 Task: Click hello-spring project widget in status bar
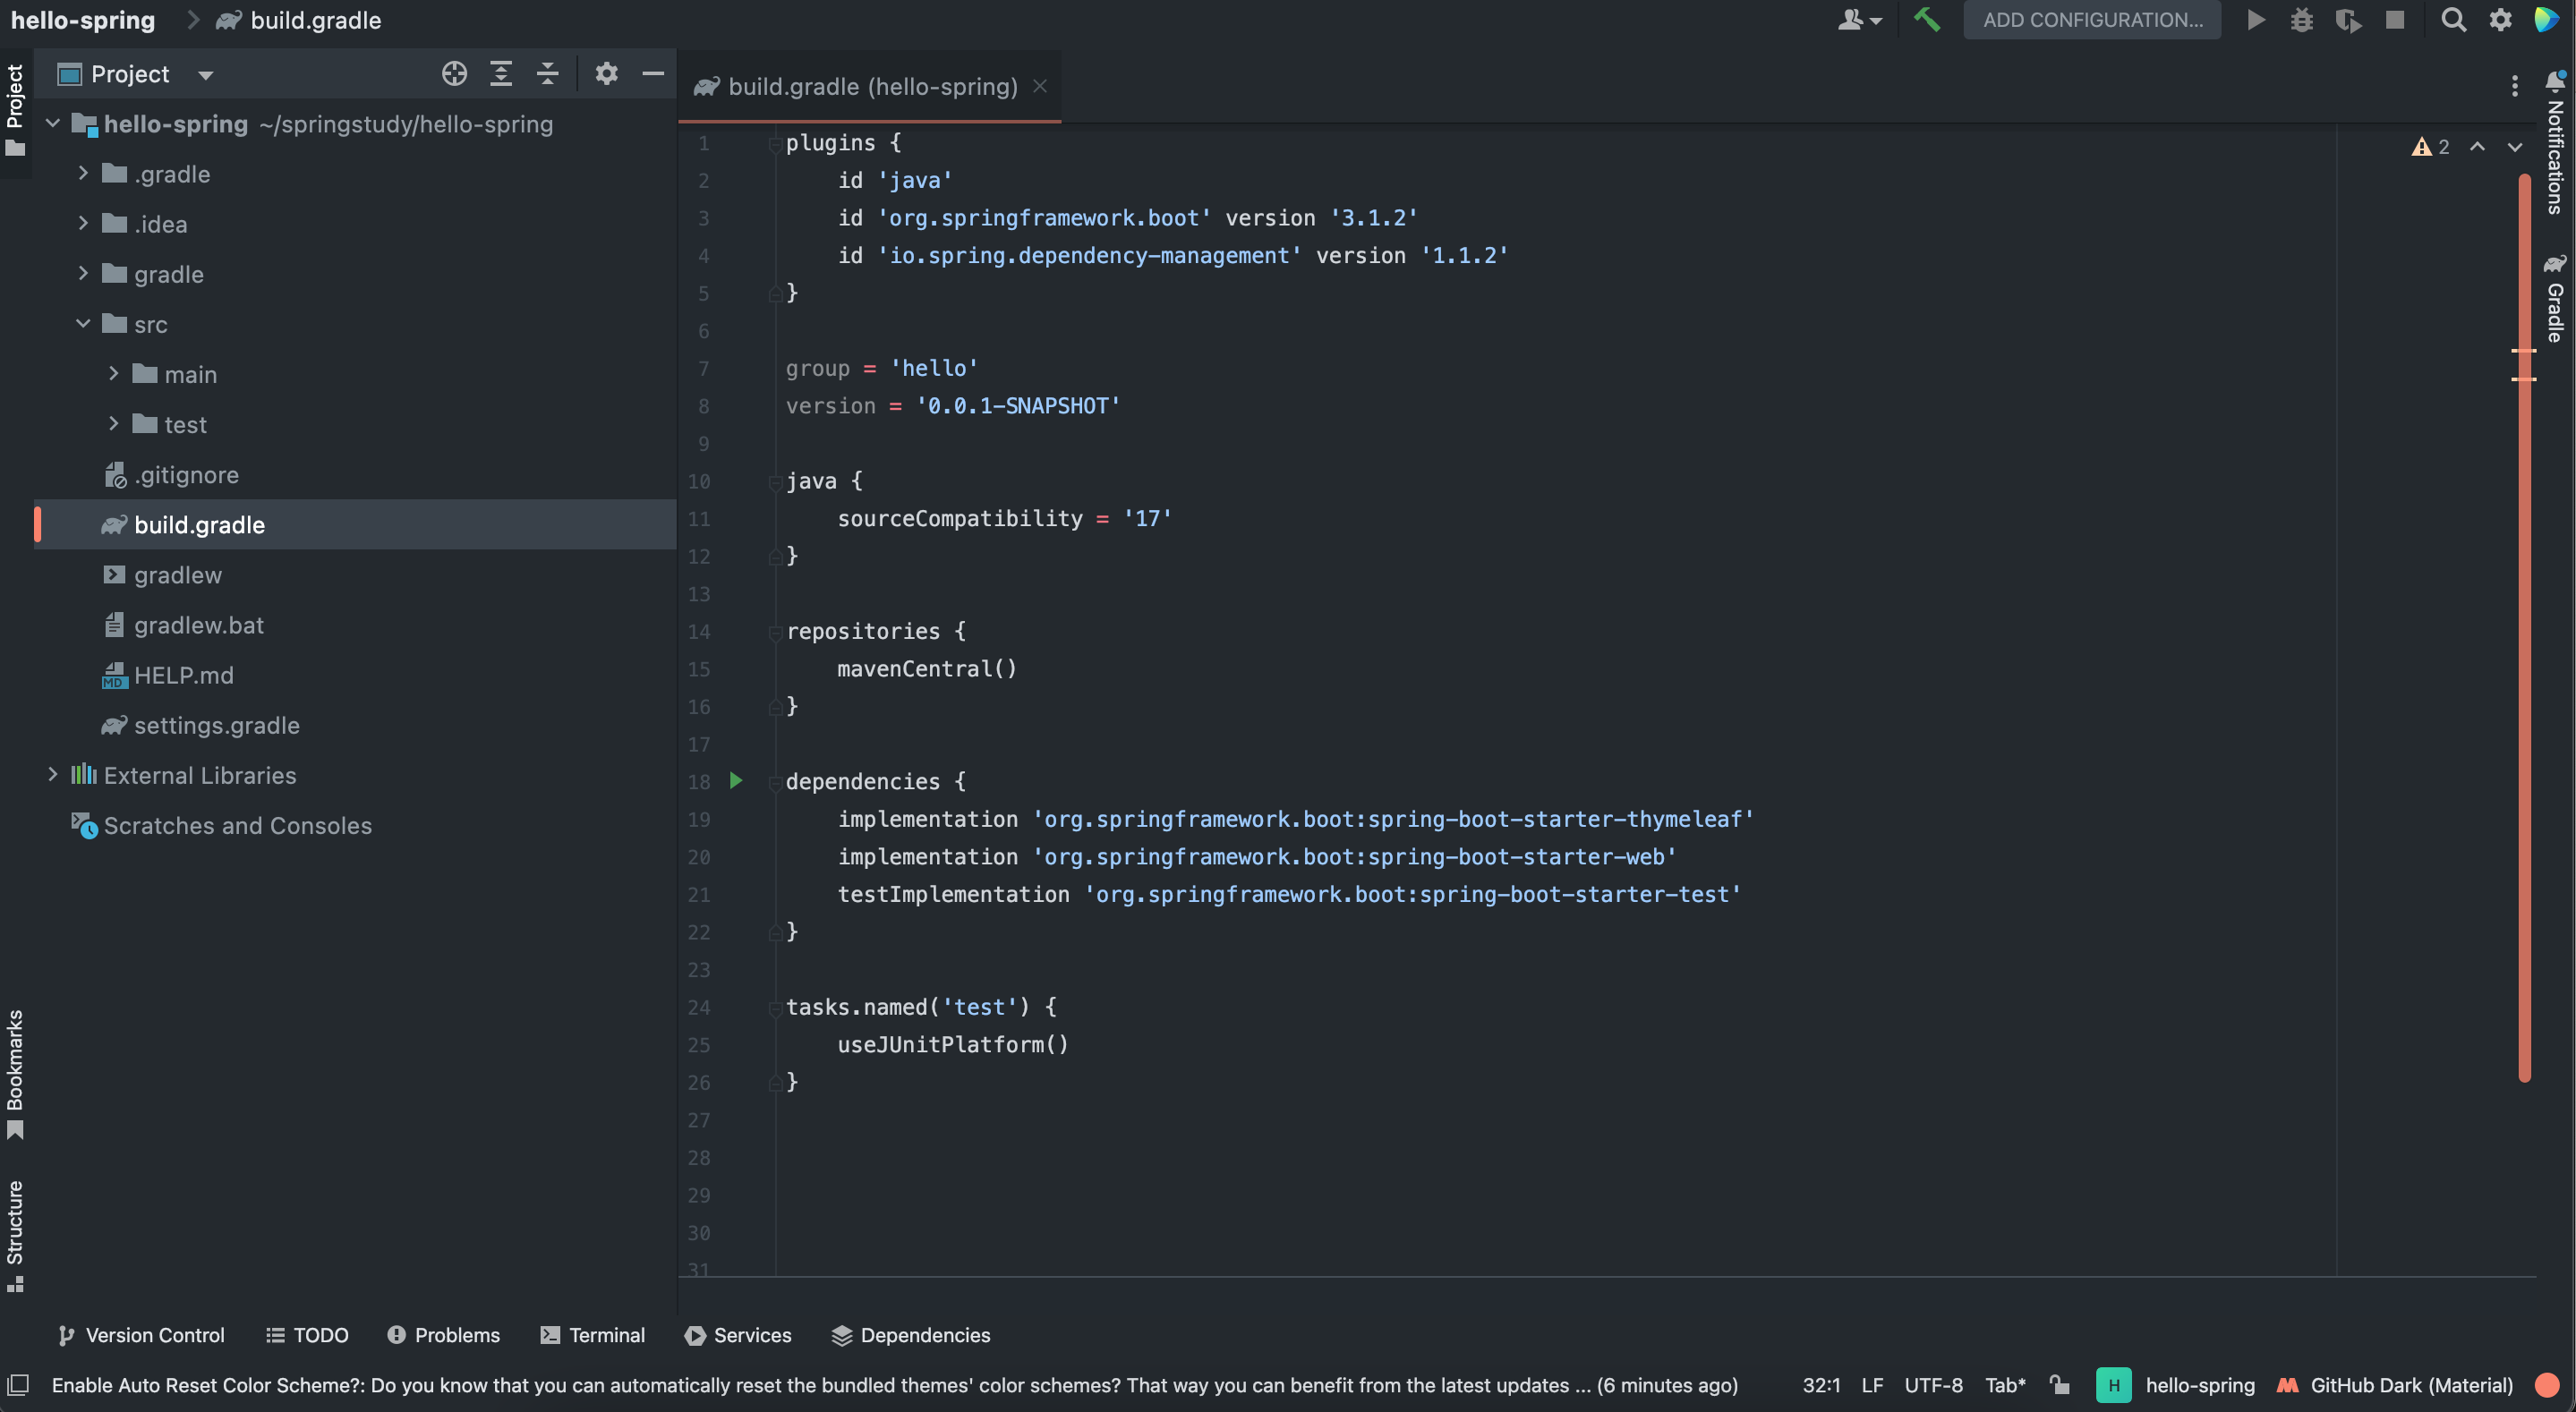[2175, 1385]
